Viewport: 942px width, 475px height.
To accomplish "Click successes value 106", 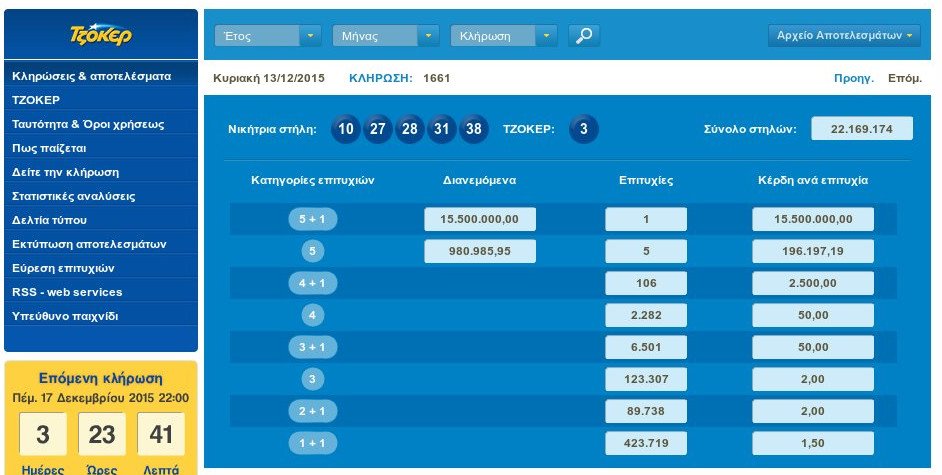I will click(646, 283).
